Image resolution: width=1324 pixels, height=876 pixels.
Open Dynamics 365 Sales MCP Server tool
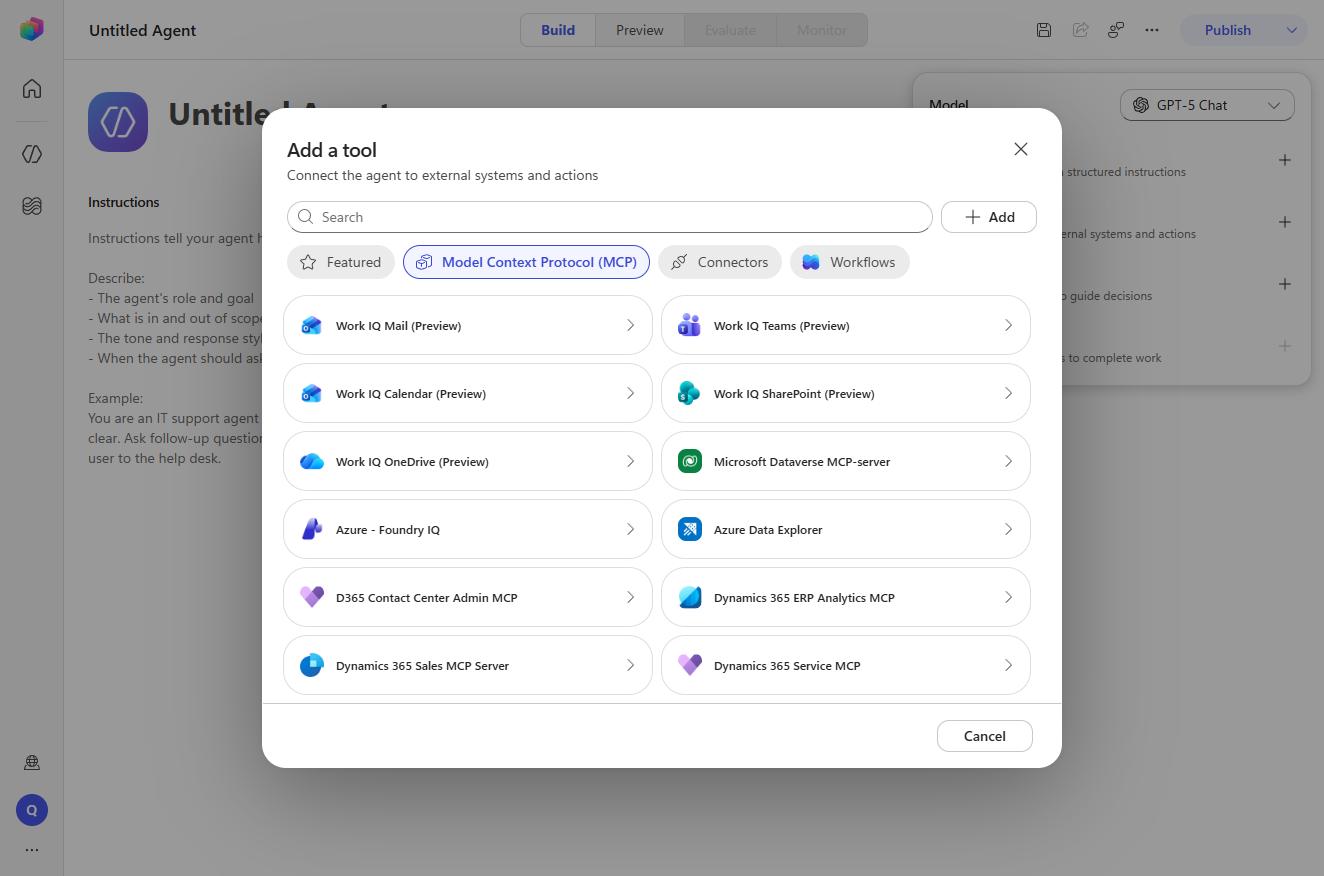tap(468, 665)
